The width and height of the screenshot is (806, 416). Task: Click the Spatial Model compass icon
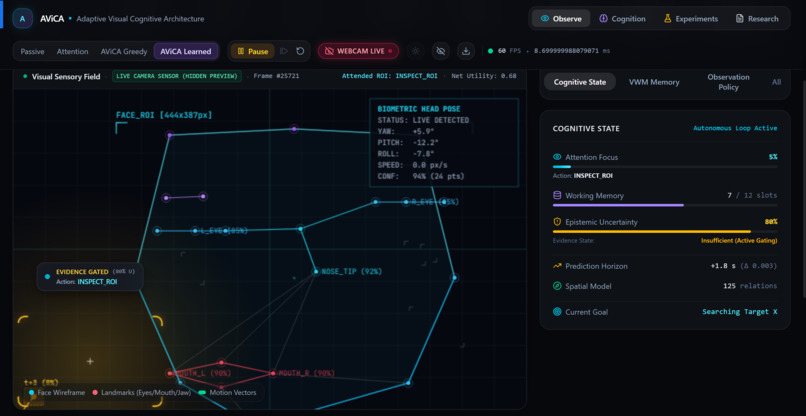(557, 286)
